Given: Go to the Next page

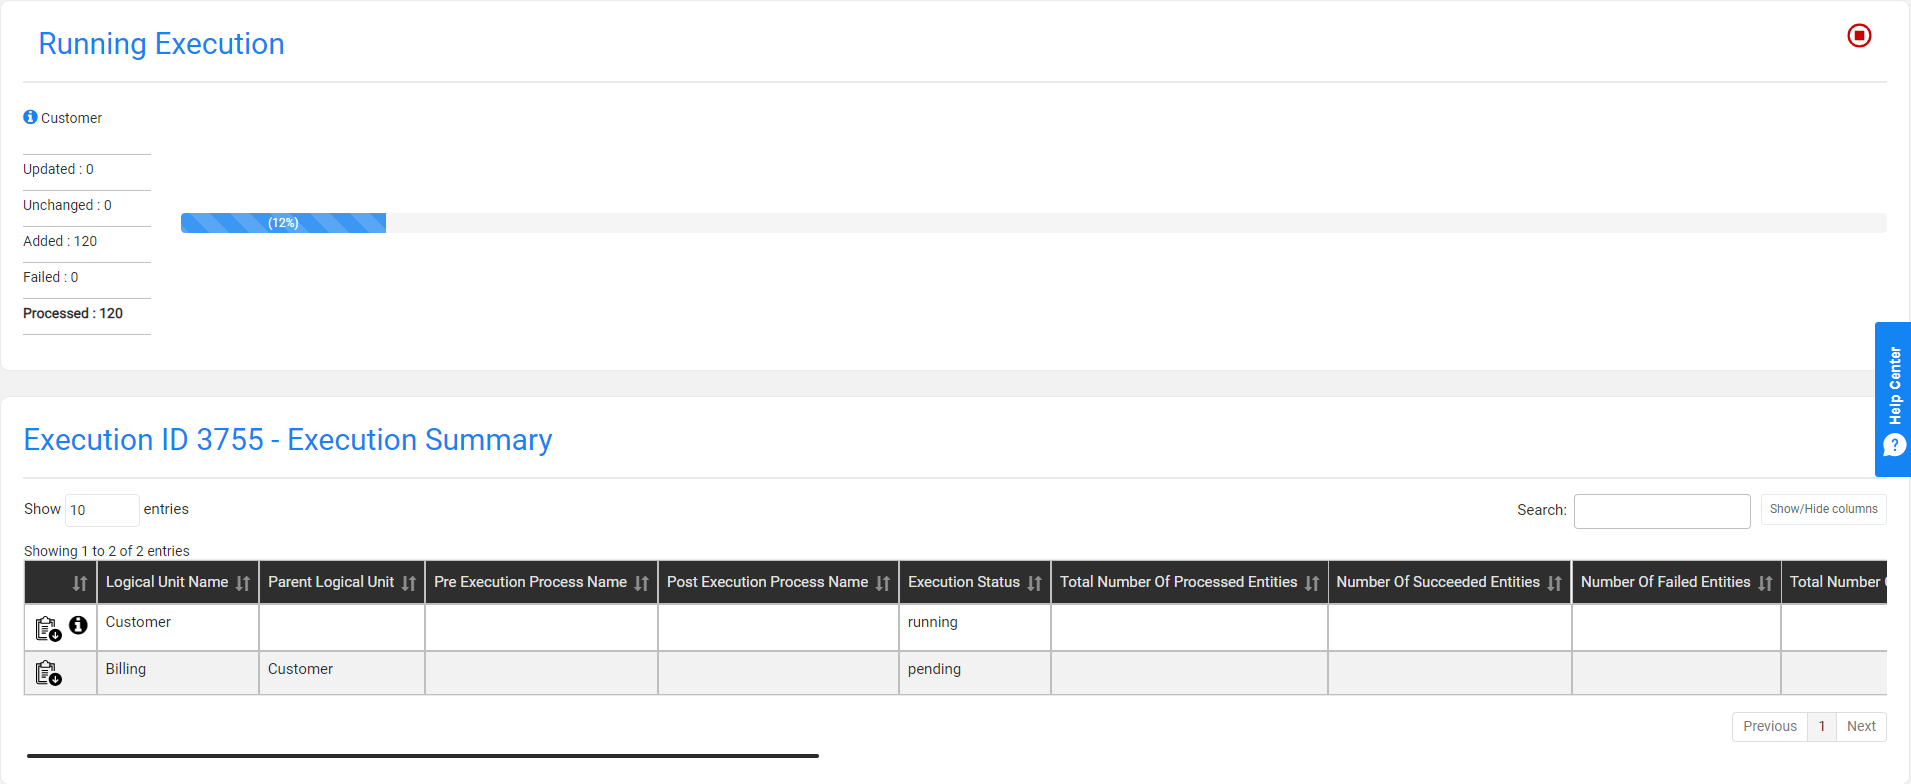Looking at the screenshot, I should coord(1860,726).
